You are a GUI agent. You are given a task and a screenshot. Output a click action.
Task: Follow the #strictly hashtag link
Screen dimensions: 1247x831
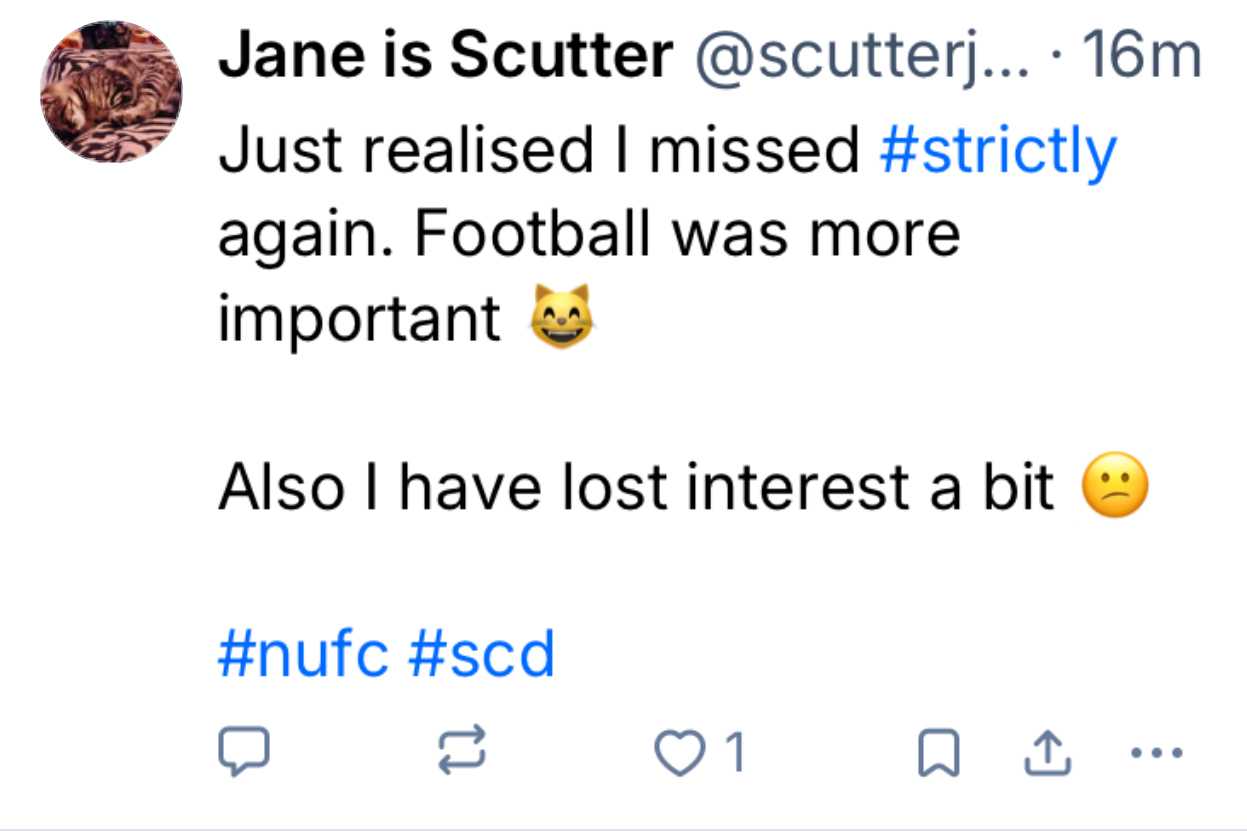(x=997, y=150)
